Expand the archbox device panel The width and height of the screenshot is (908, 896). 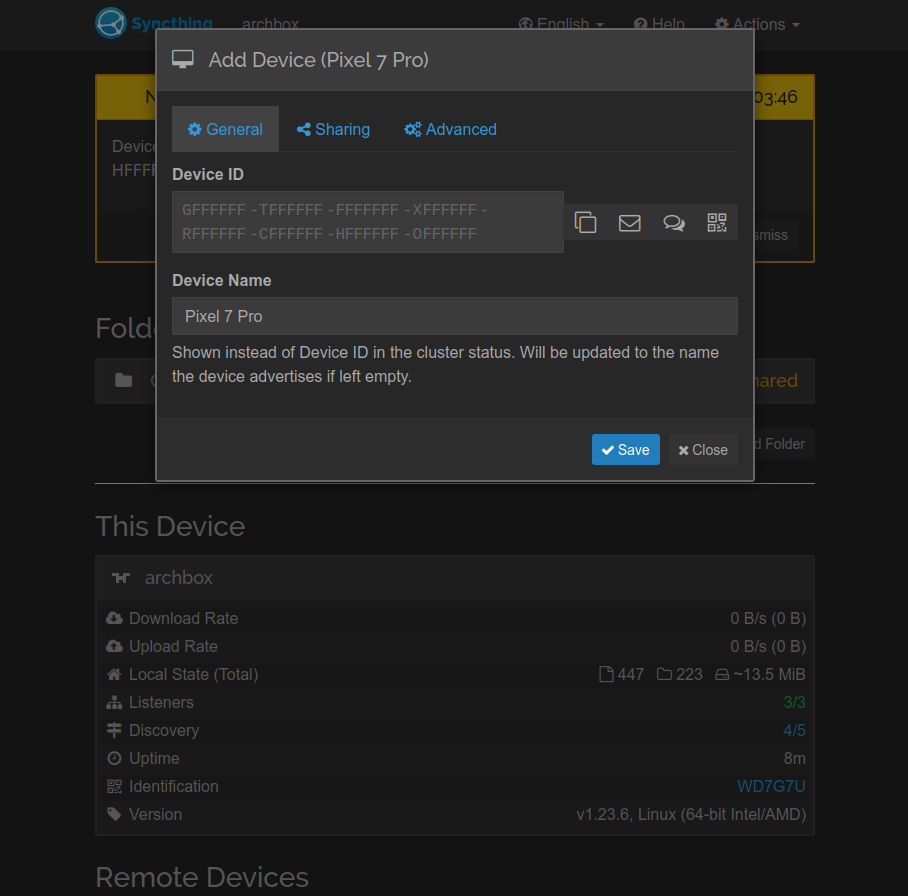179,578
